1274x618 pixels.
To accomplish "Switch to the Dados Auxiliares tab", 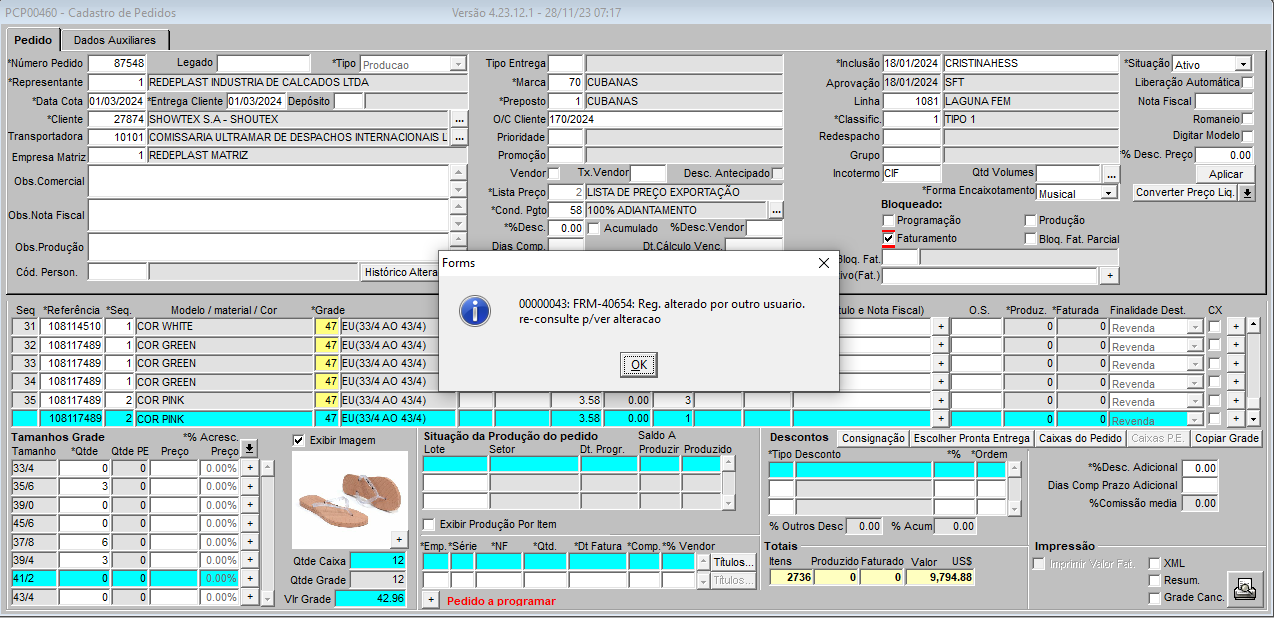I will pos(115,40).
